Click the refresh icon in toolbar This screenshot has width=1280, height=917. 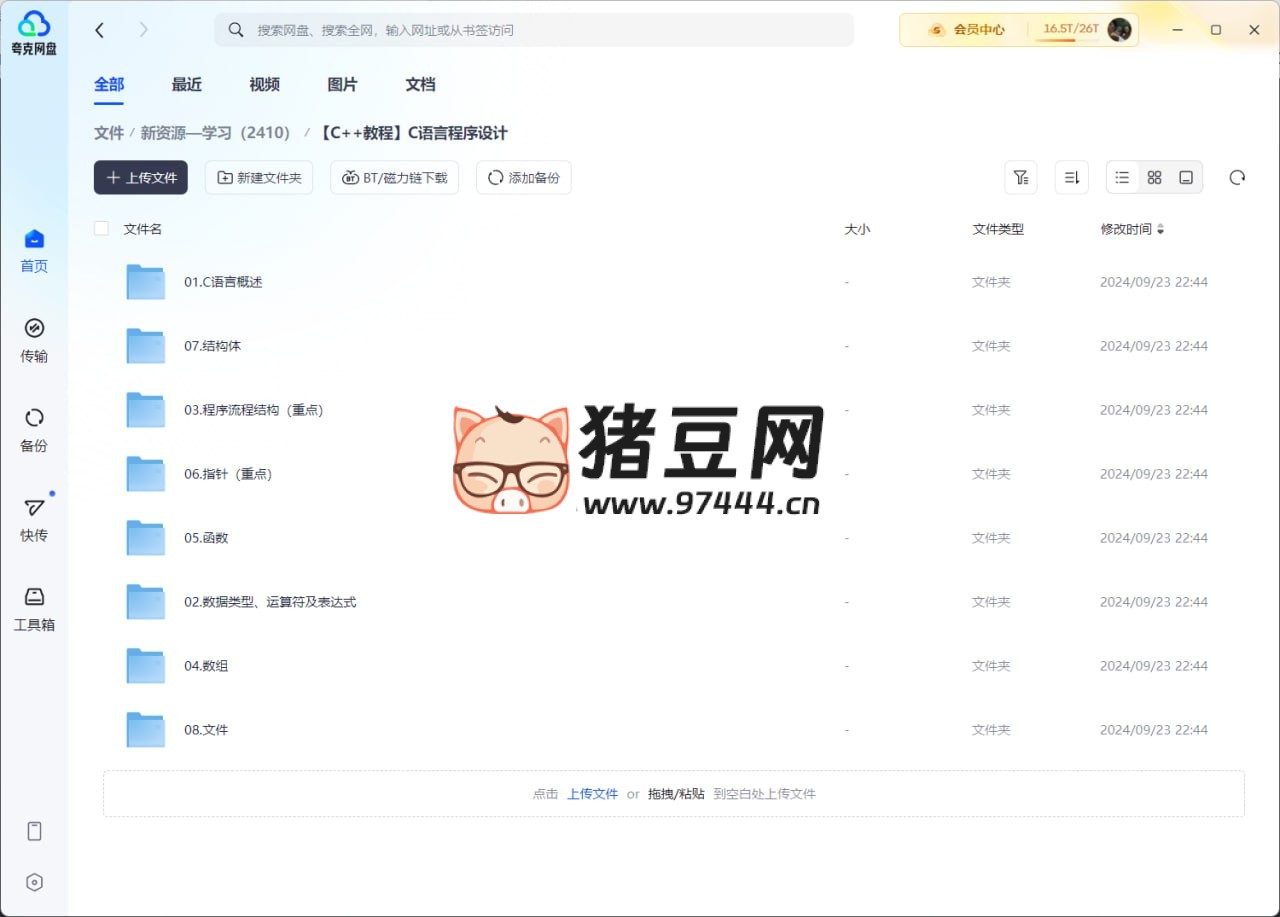(1237, 178)
